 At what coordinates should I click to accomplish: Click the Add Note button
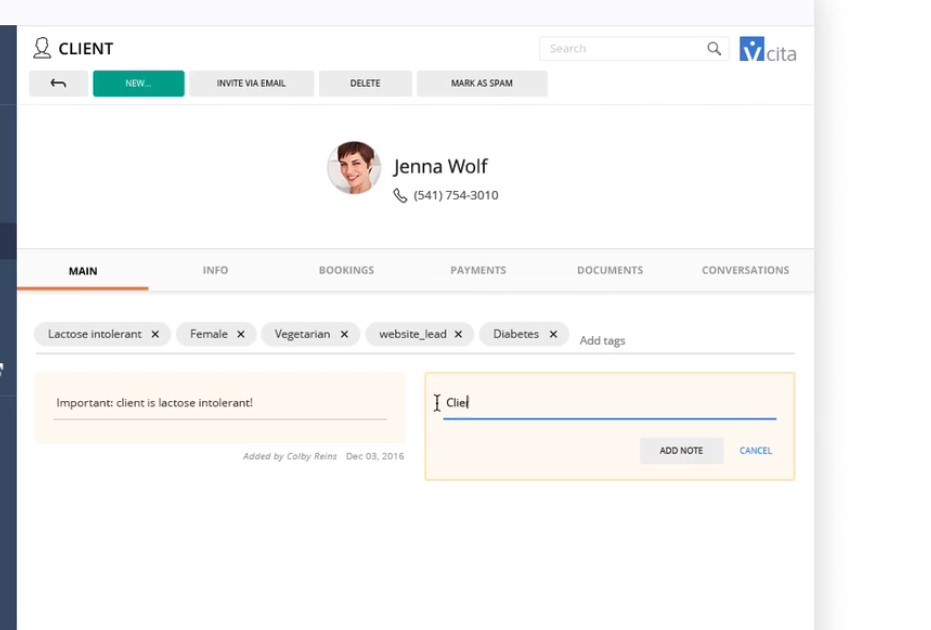pyautogui.click(x=681, y=451)
